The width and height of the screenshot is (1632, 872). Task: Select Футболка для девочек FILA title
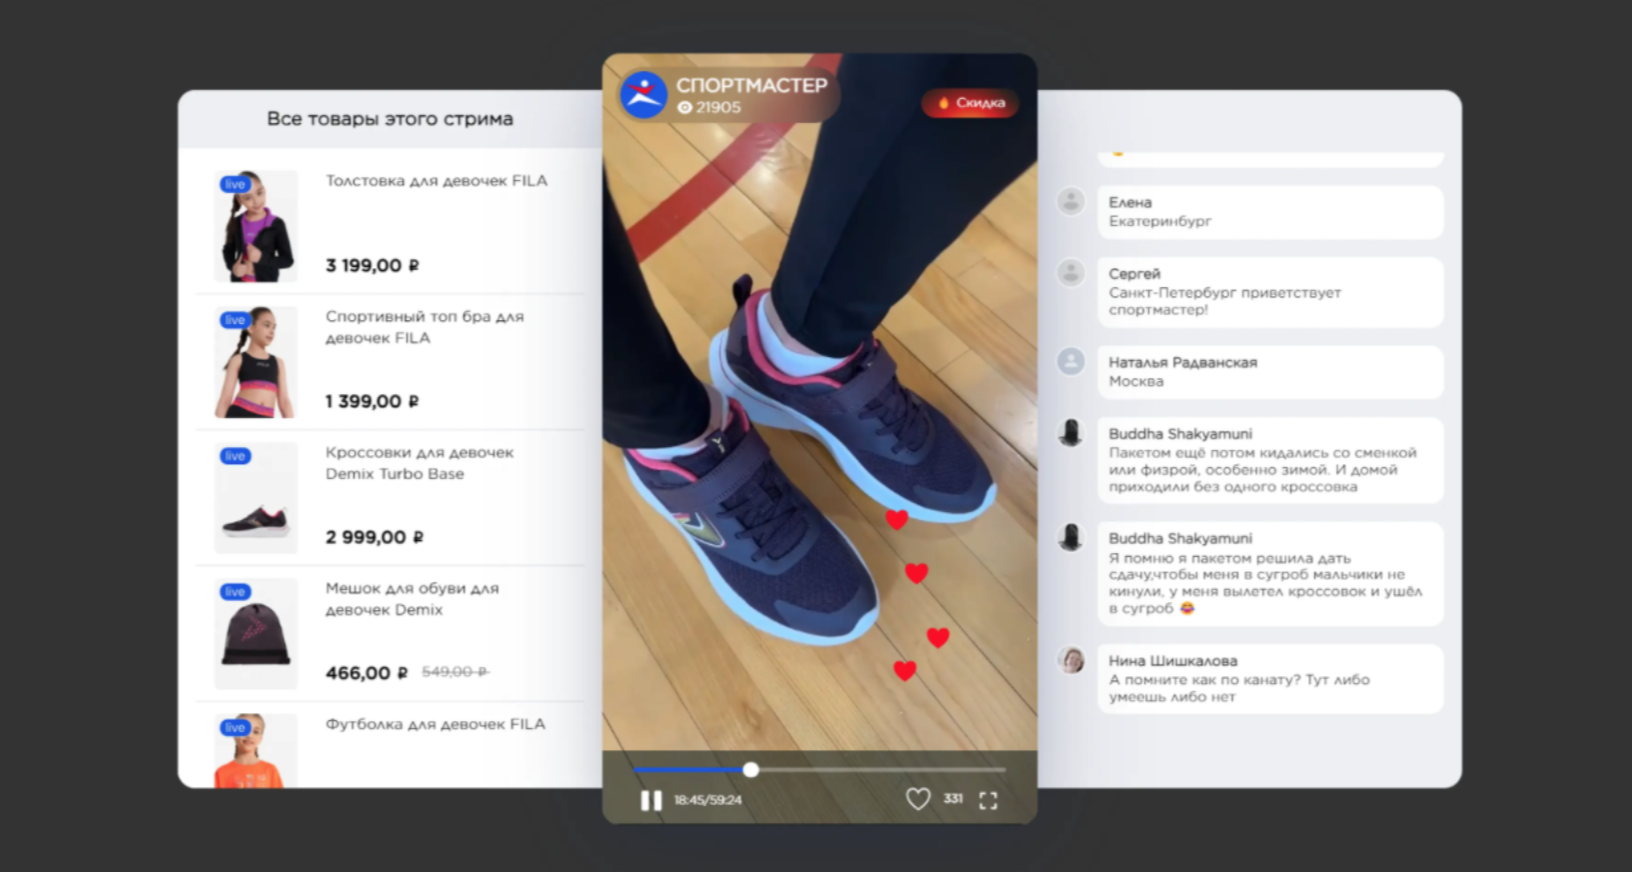point(435,724)
